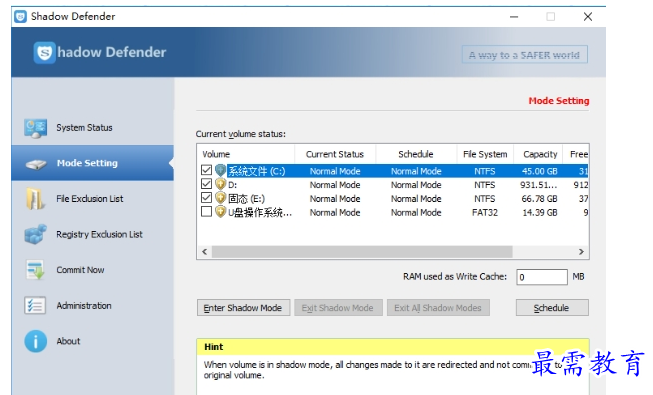Click the Hint heading
The image size is (653, 395).
click(214, 347)
